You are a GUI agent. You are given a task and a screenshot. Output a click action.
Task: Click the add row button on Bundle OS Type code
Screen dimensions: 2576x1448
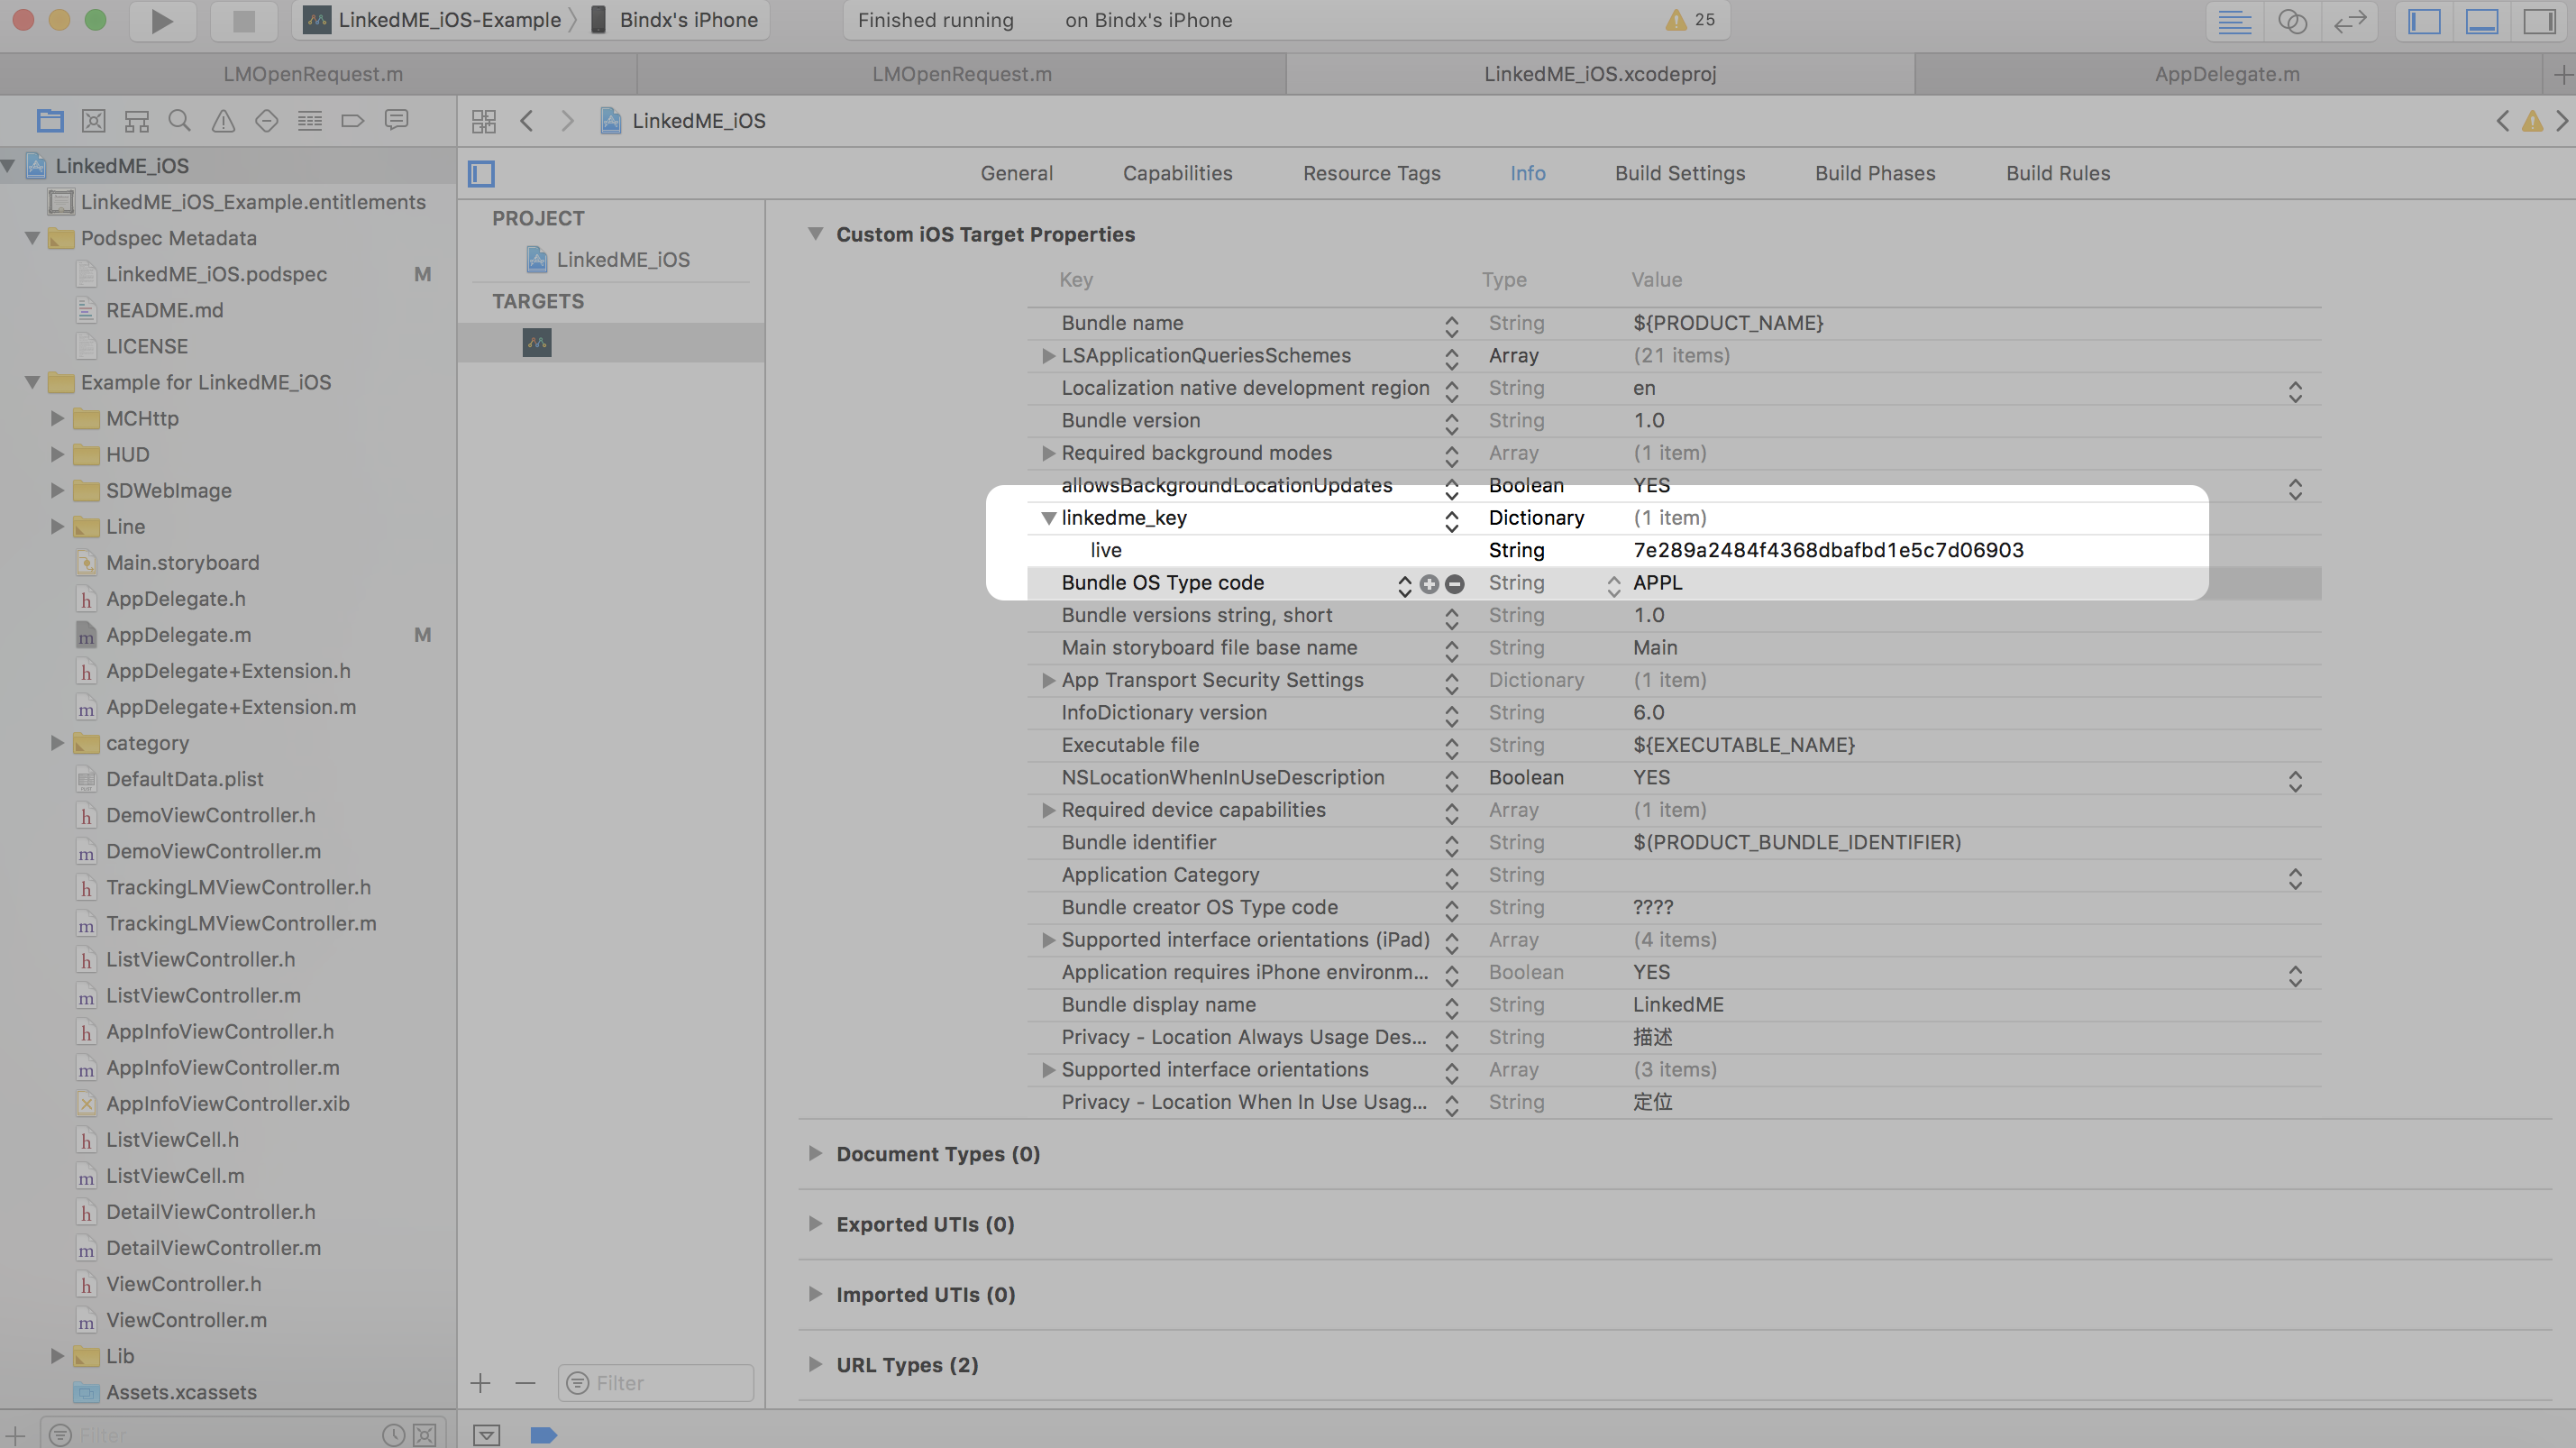point(1430,584)
